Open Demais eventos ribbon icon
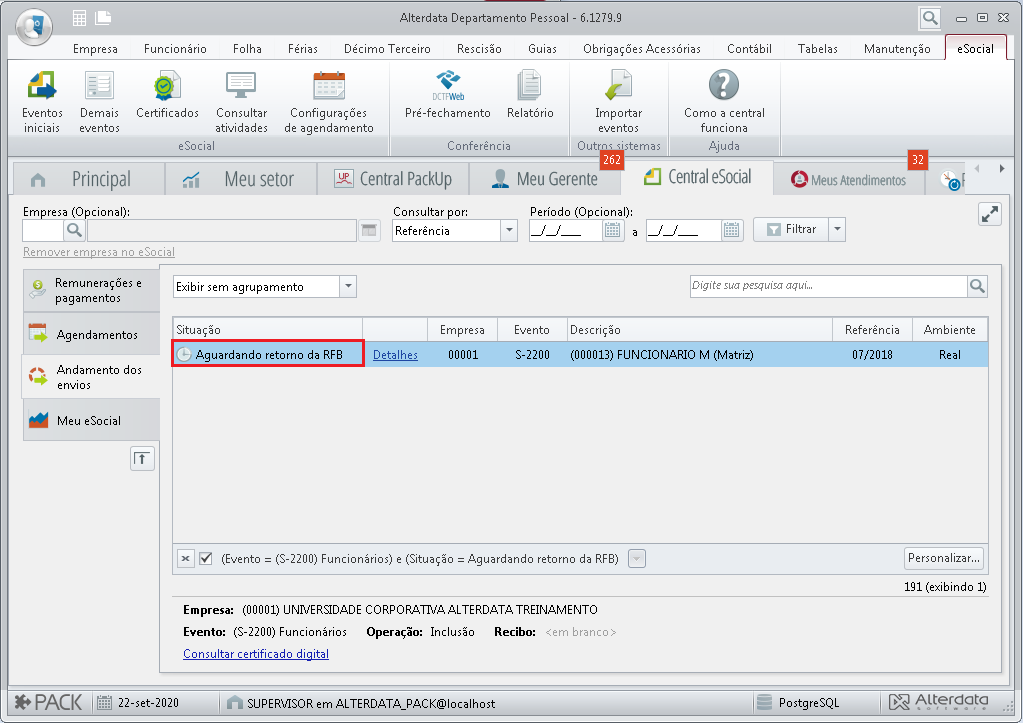 point(99,102)
